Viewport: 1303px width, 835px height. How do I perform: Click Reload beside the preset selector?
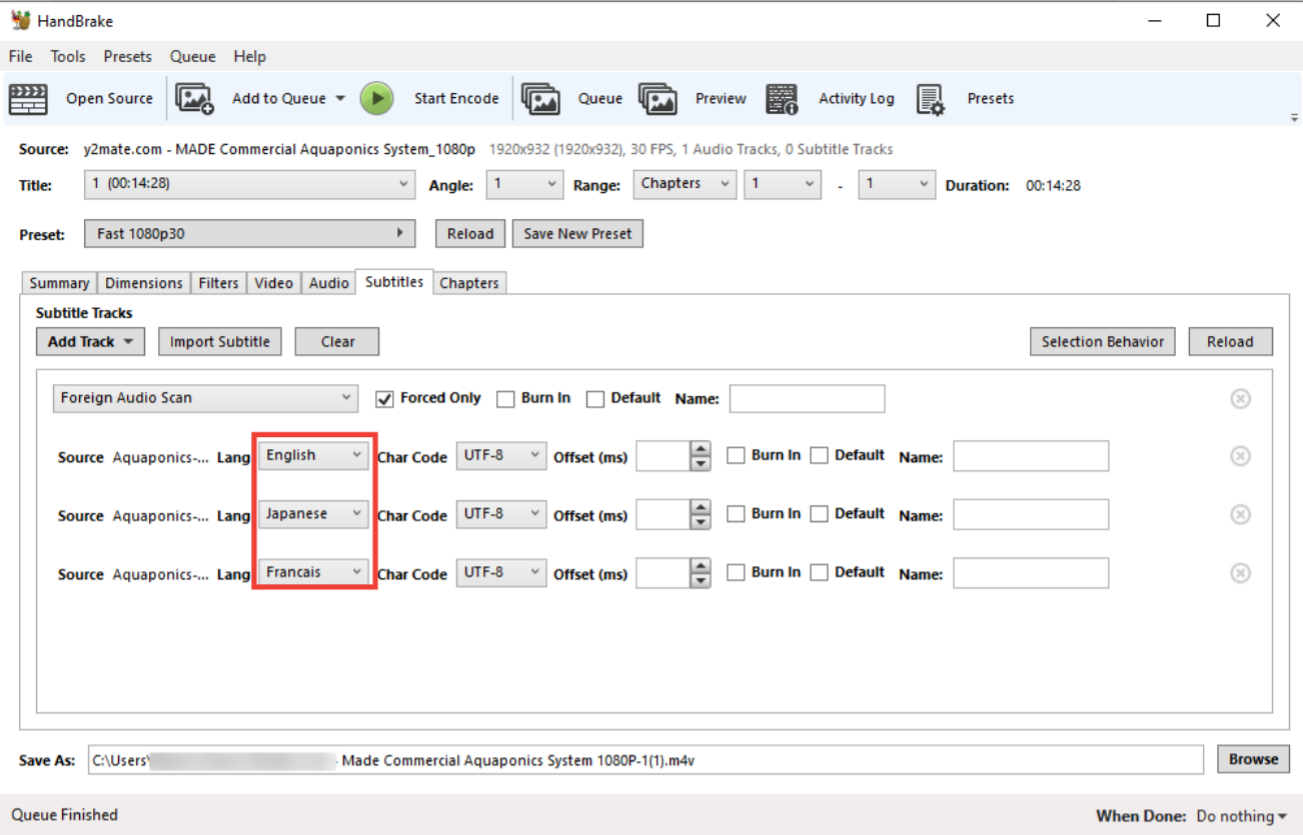pyautogui.click(x=470, y=234)
